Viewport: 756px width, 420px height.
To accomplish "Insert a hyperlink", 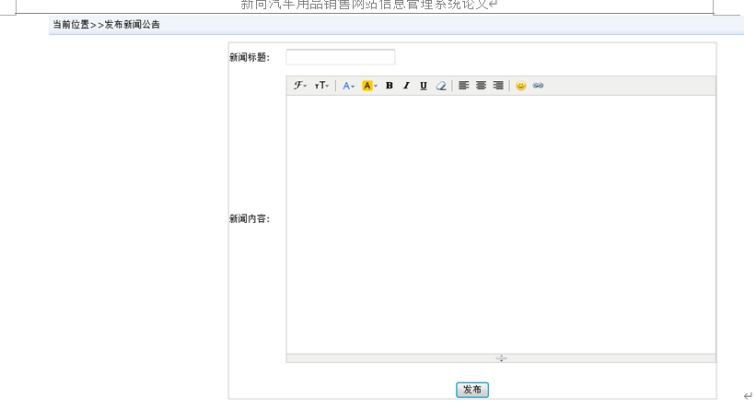I will click(538, 85).
